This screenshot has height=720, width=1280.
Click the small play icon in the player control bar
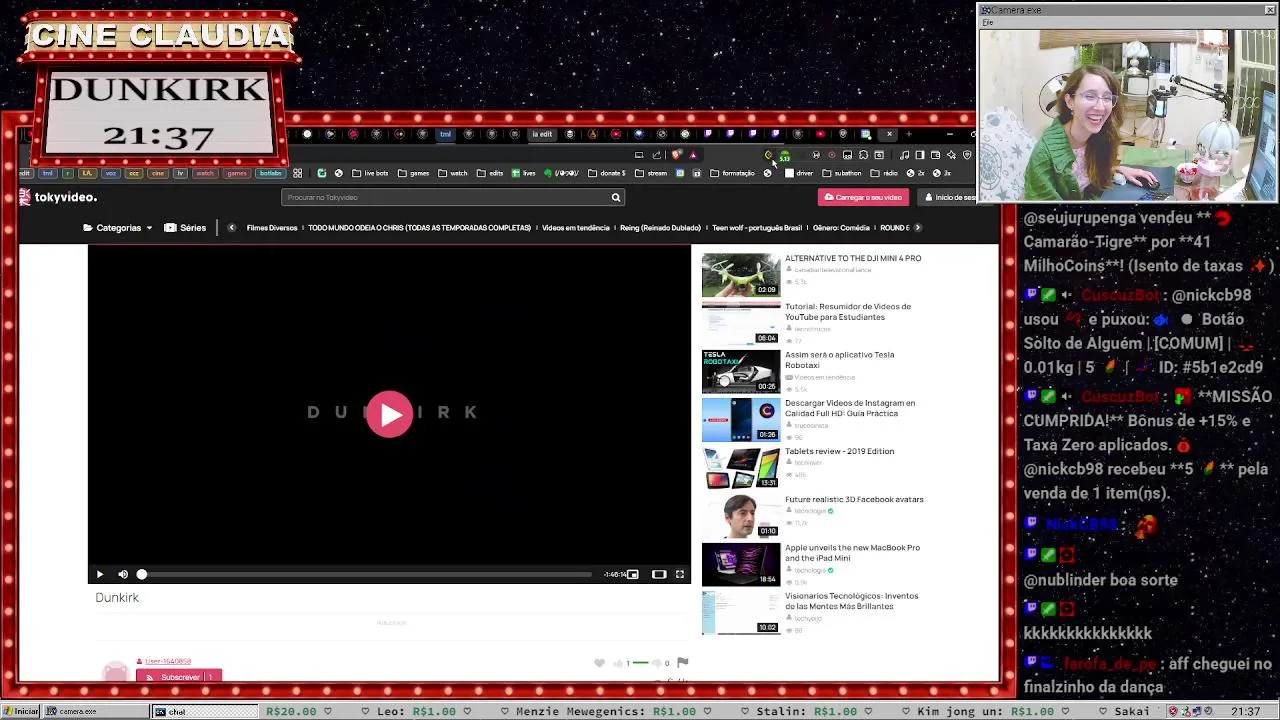100,574
